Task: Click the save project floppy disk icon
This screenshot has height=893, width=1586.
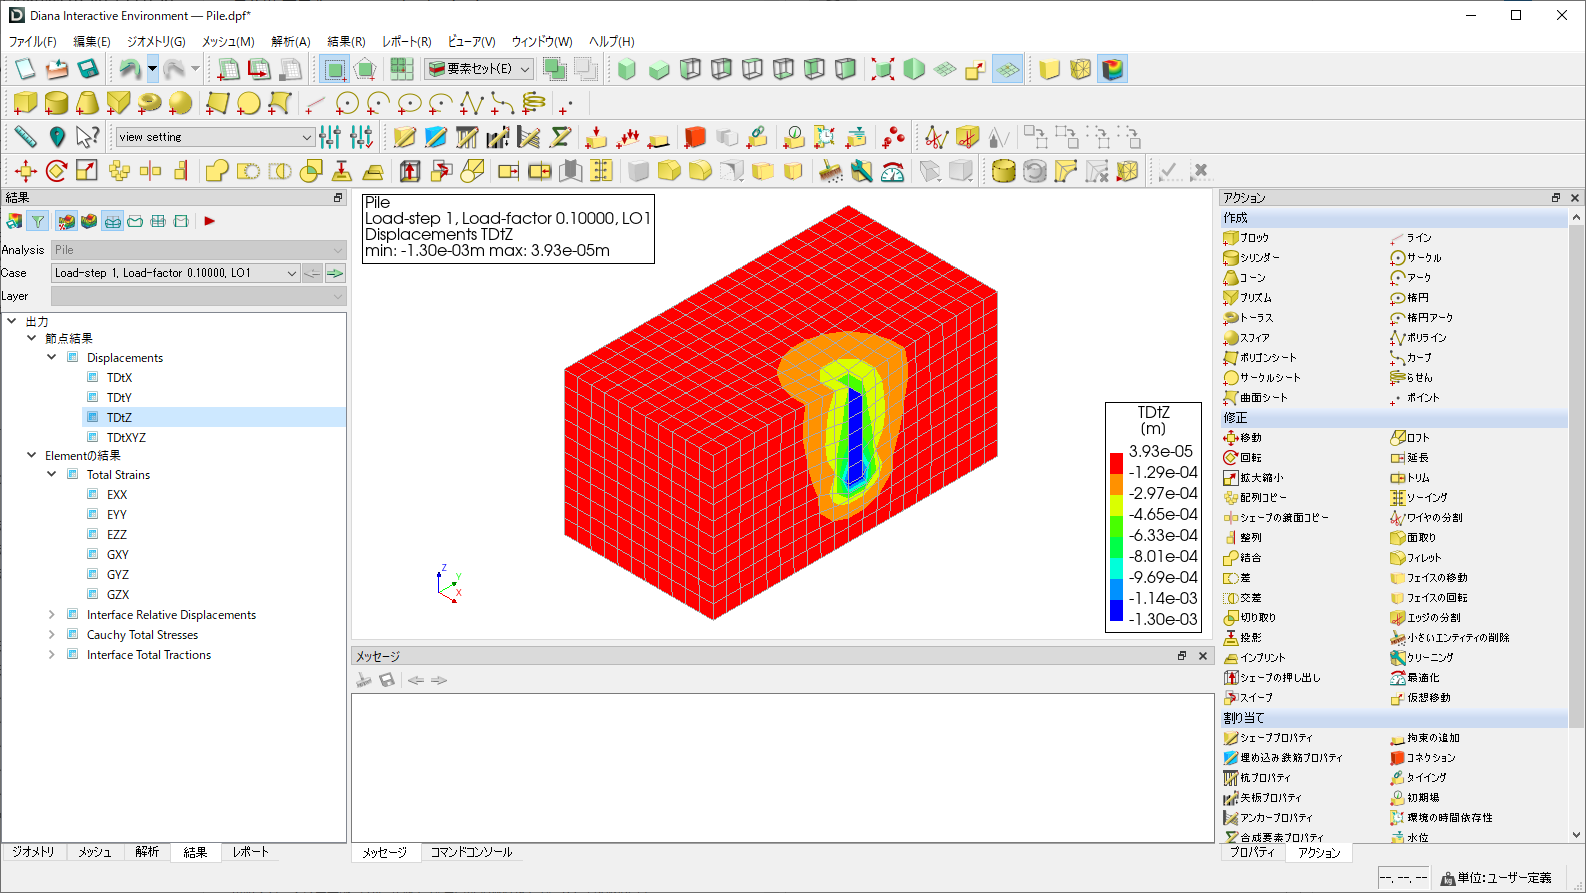Action: (88, 69)
